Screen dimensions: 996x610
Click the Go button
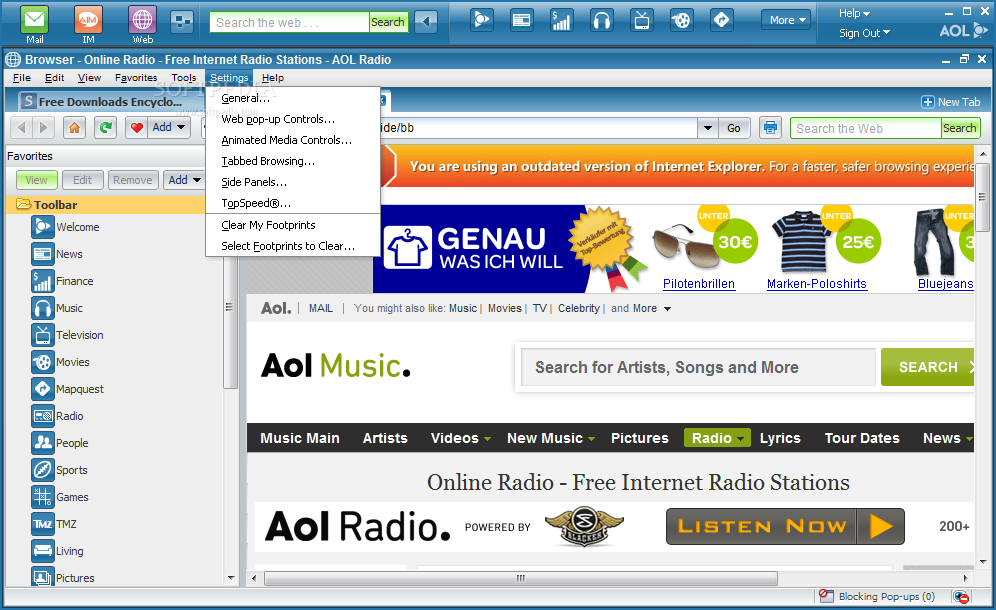click(734, 128)
